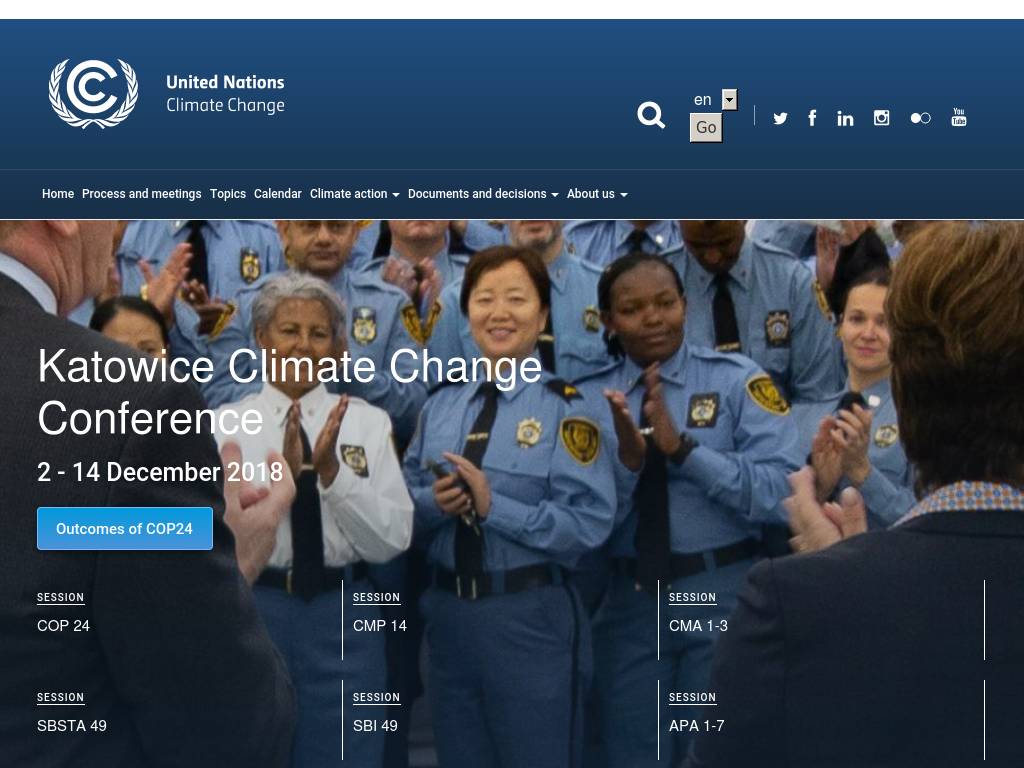This screenshot has height=768, width=1024.
Task: Click the UN Climate Change logo emblem
Action: pos(93,93)
